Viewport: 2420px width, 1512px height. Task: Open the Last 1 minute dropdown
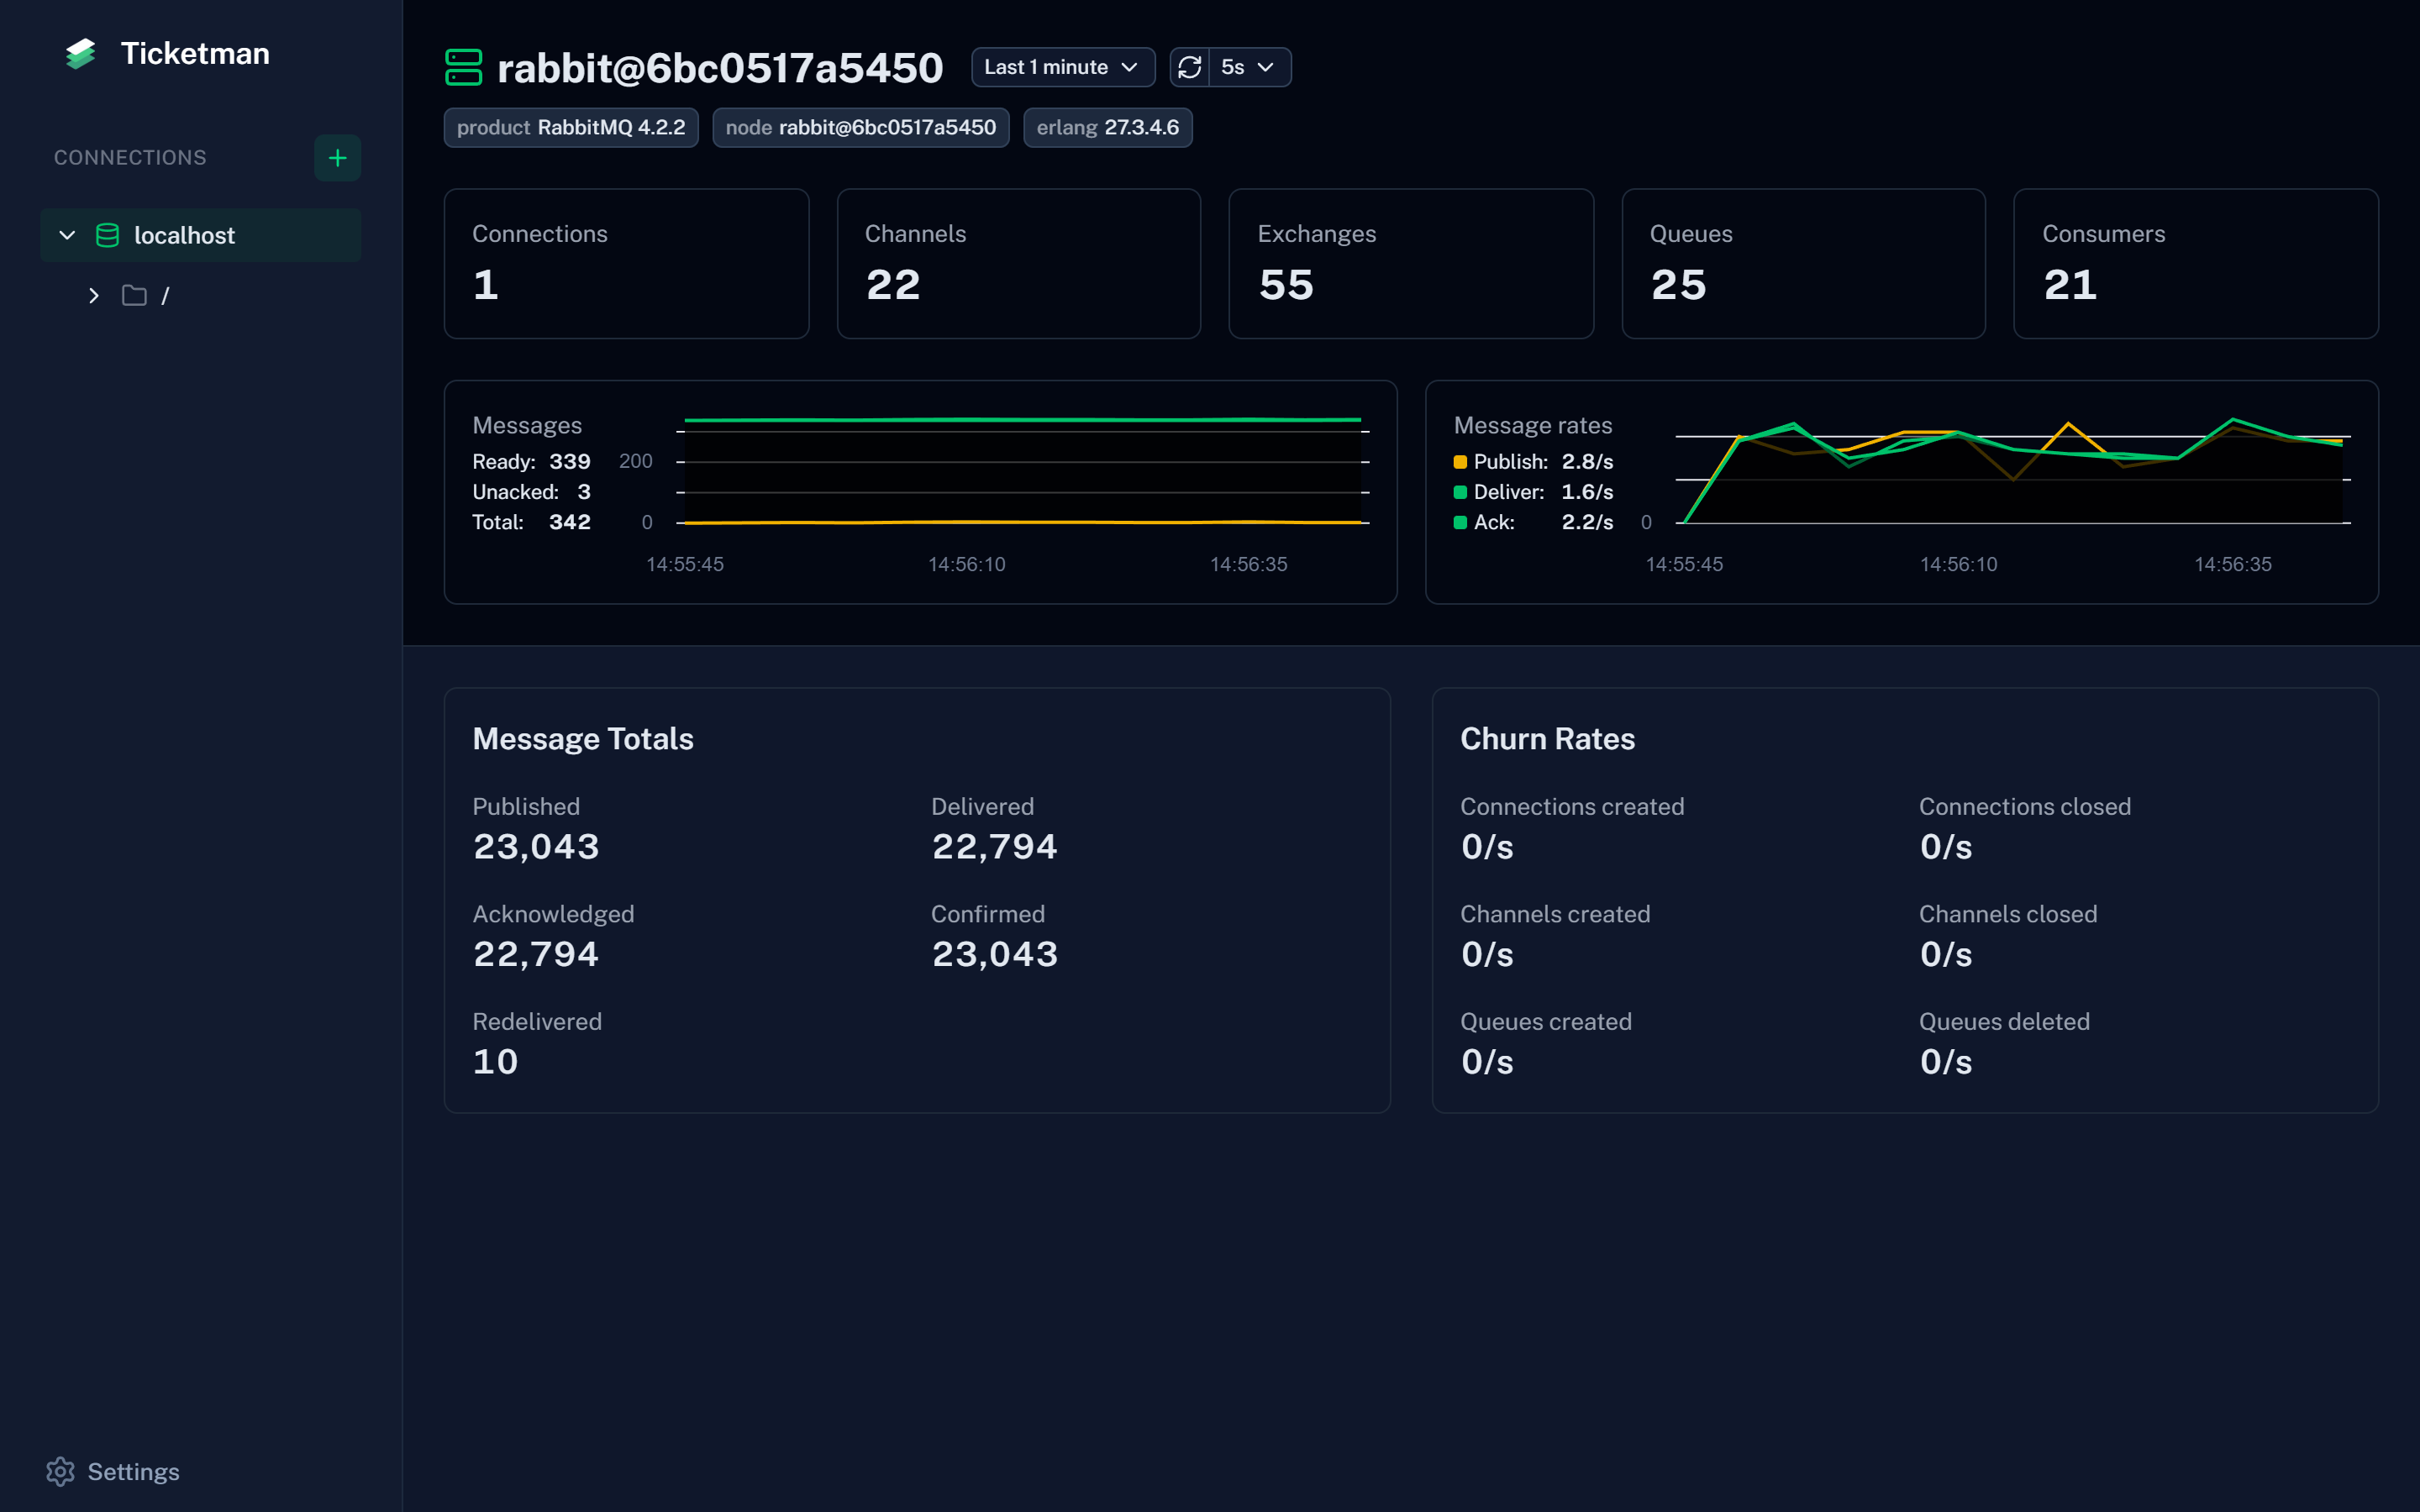[x=1062, y=67]
